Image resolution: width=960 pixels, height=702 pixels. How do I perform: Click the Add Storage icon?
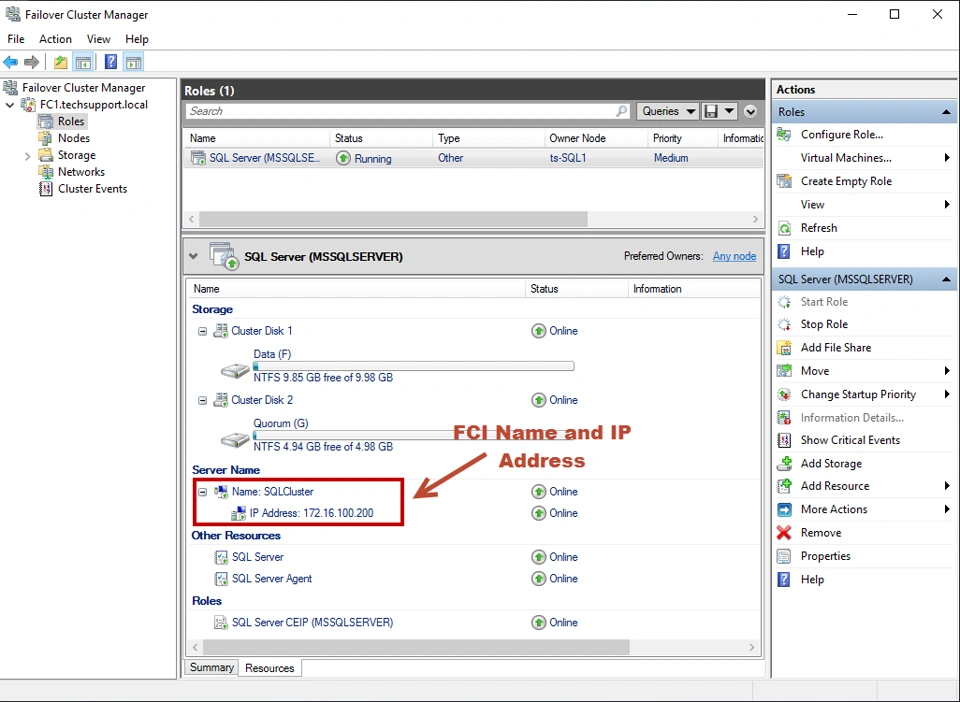coord(784,463)
